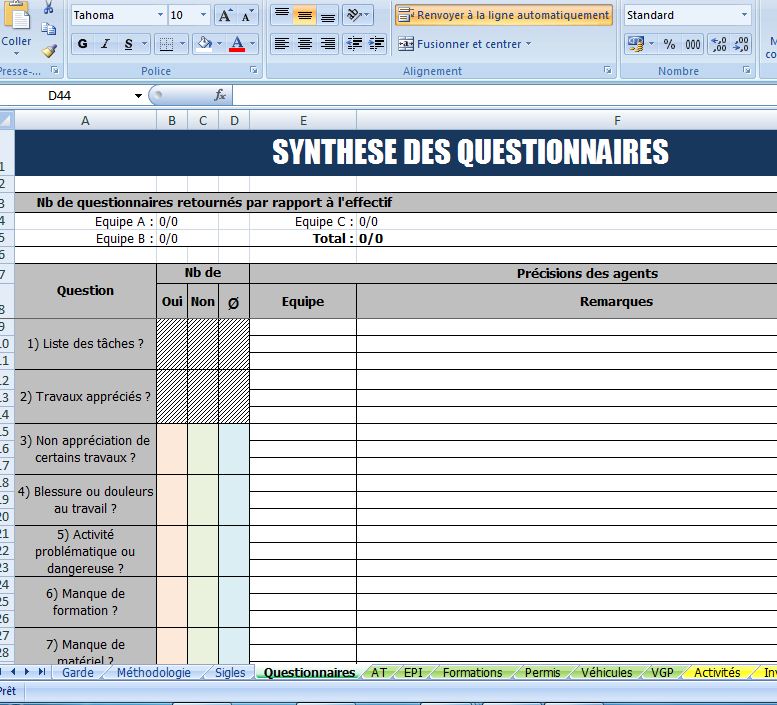Viewport: 777px width, 705px height.
Task: Click Fusionner et centrer button
Action: click(x=465, y=44)
